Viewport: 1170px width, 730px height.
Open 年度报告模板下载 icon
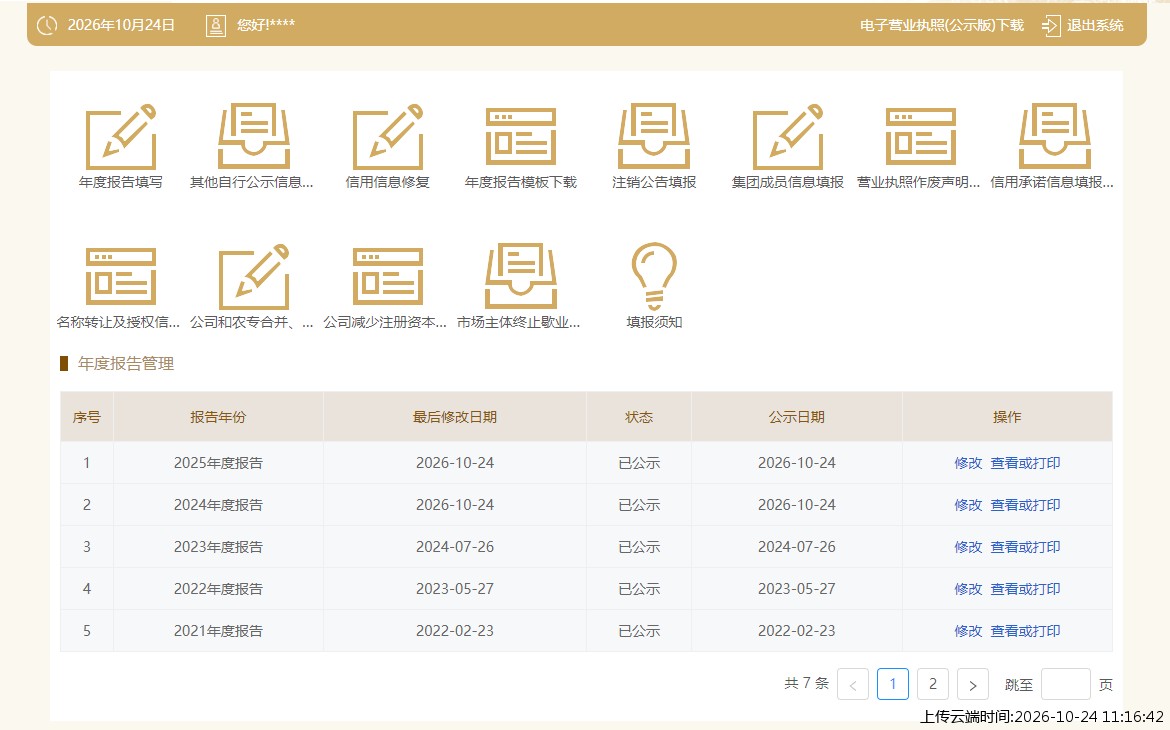pos(521,137)
